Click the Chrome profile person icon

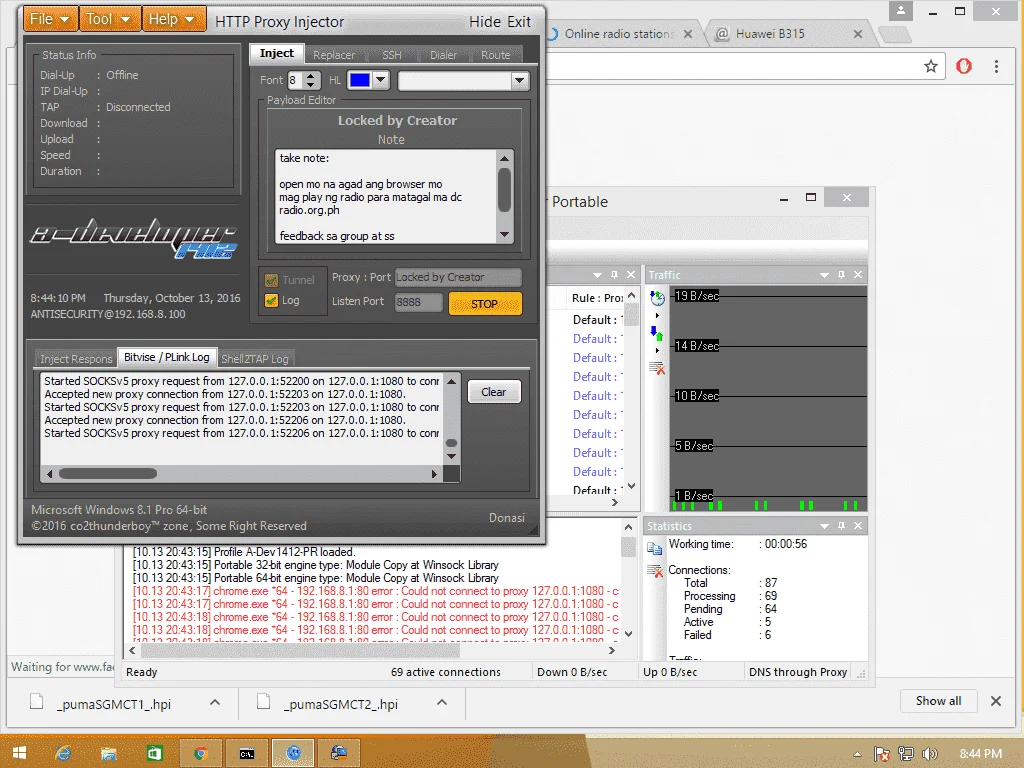pyautogui.click(x=901, y=11)
